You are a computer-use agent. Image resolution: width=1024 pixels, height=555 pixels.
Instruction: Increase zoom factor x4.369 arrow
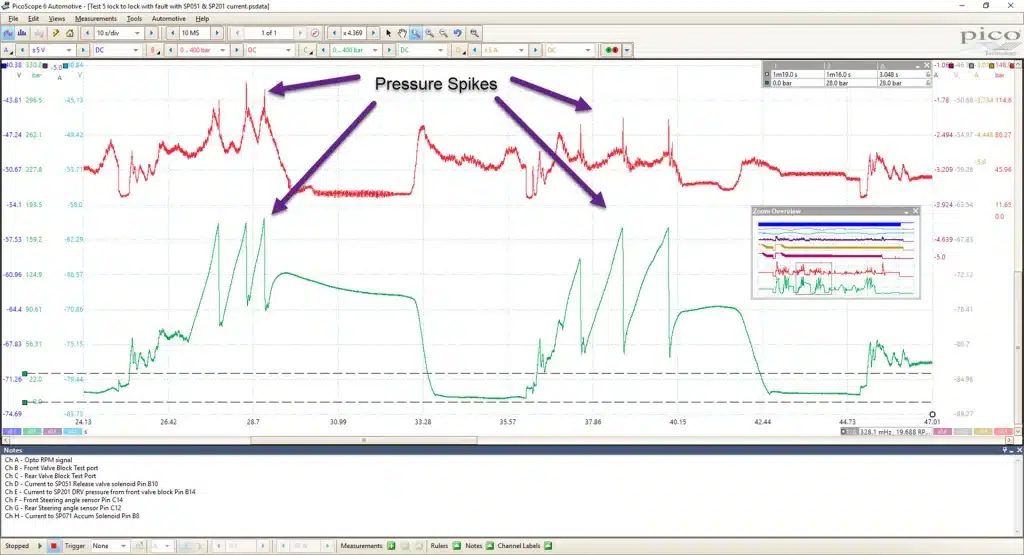(374, 33)
